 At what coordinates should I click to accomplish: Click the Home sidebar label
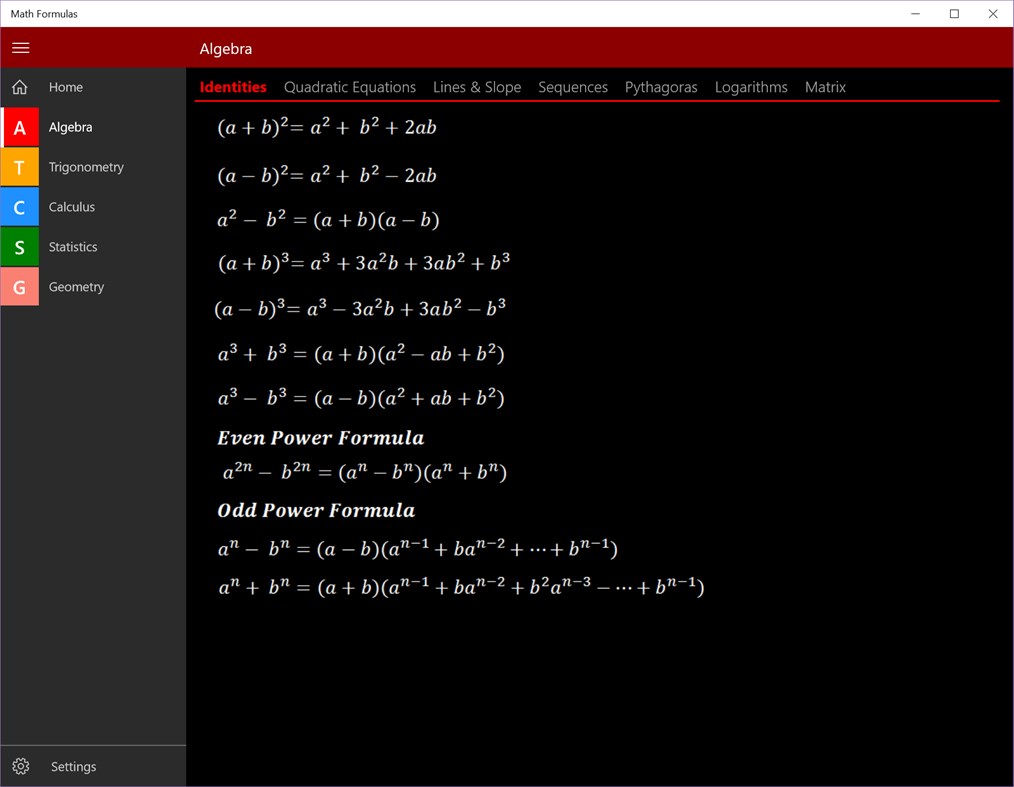[66, 87]
